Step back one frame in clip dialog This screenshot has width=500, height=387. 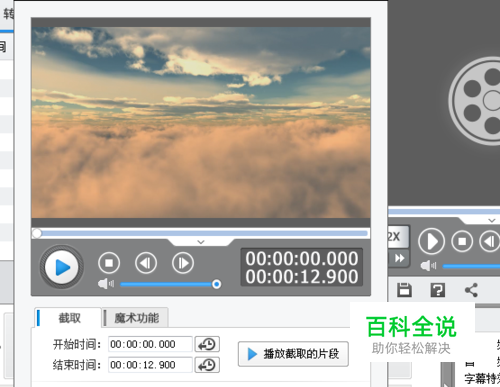tap(146, 263)
